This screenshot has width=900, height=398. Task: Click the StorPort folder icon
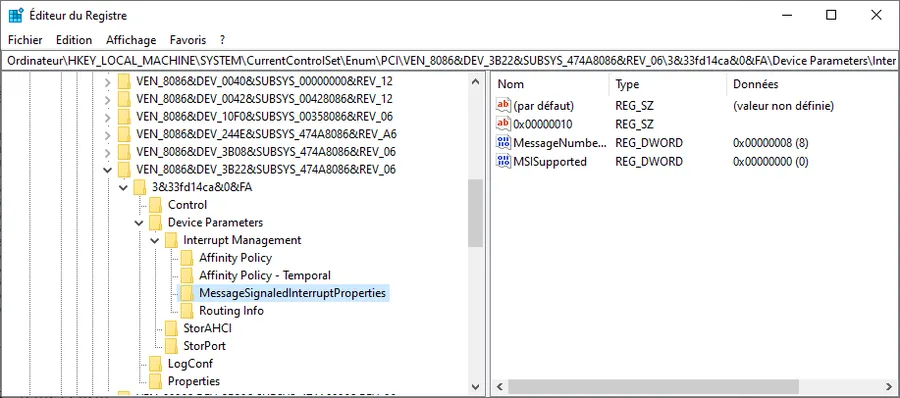171,346
